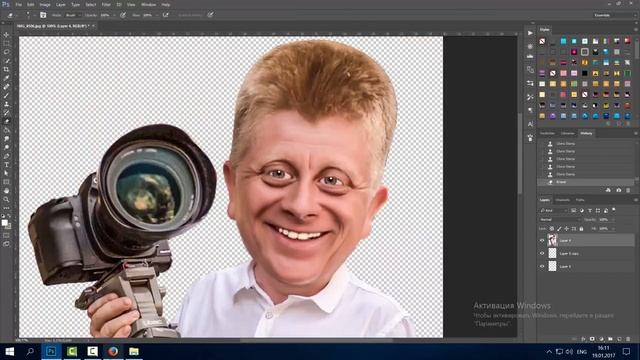The image size is (640, 360).
Task: Select the History Brush tool
Action: 6,113
